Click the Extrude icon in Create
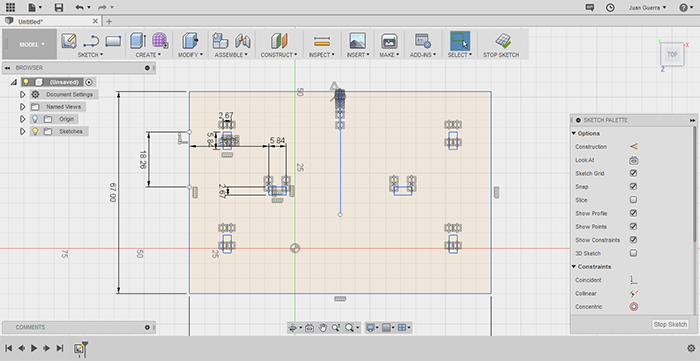Viewport: 700px width, 361px height. coord(138,41)
